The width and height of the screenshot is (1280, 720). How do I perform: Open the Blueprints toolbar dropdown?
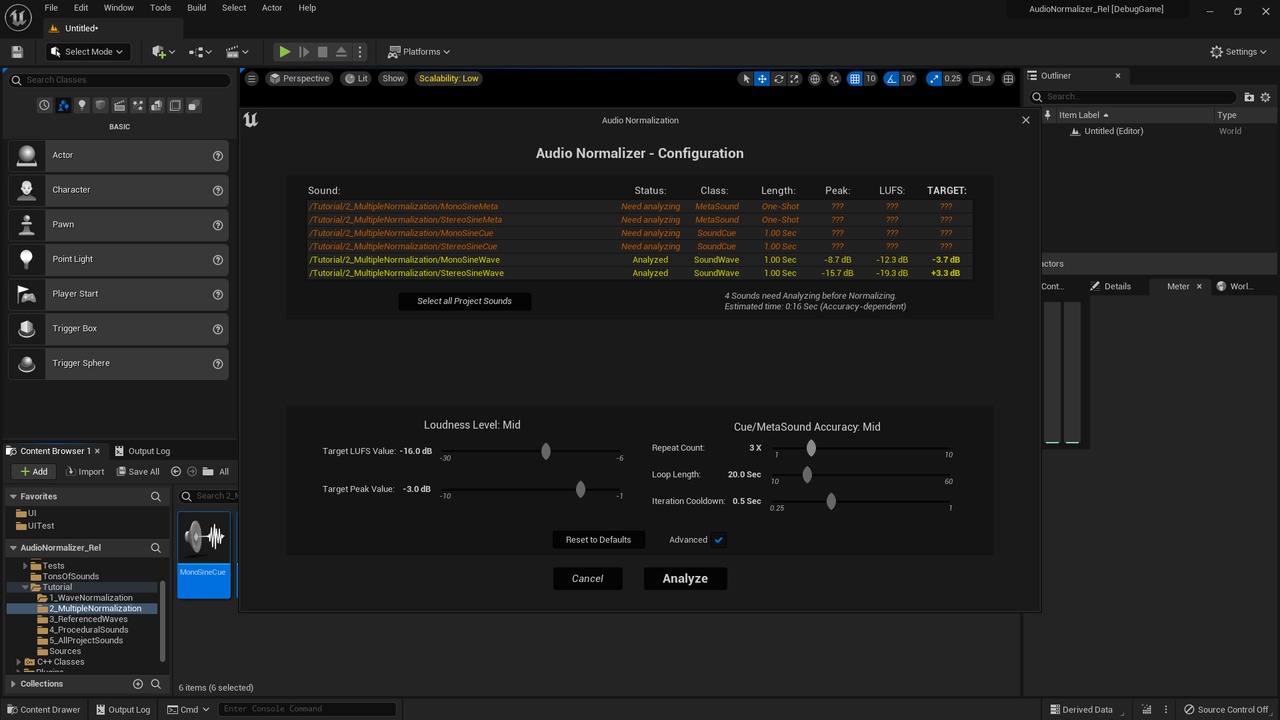(x=200, y=52)
